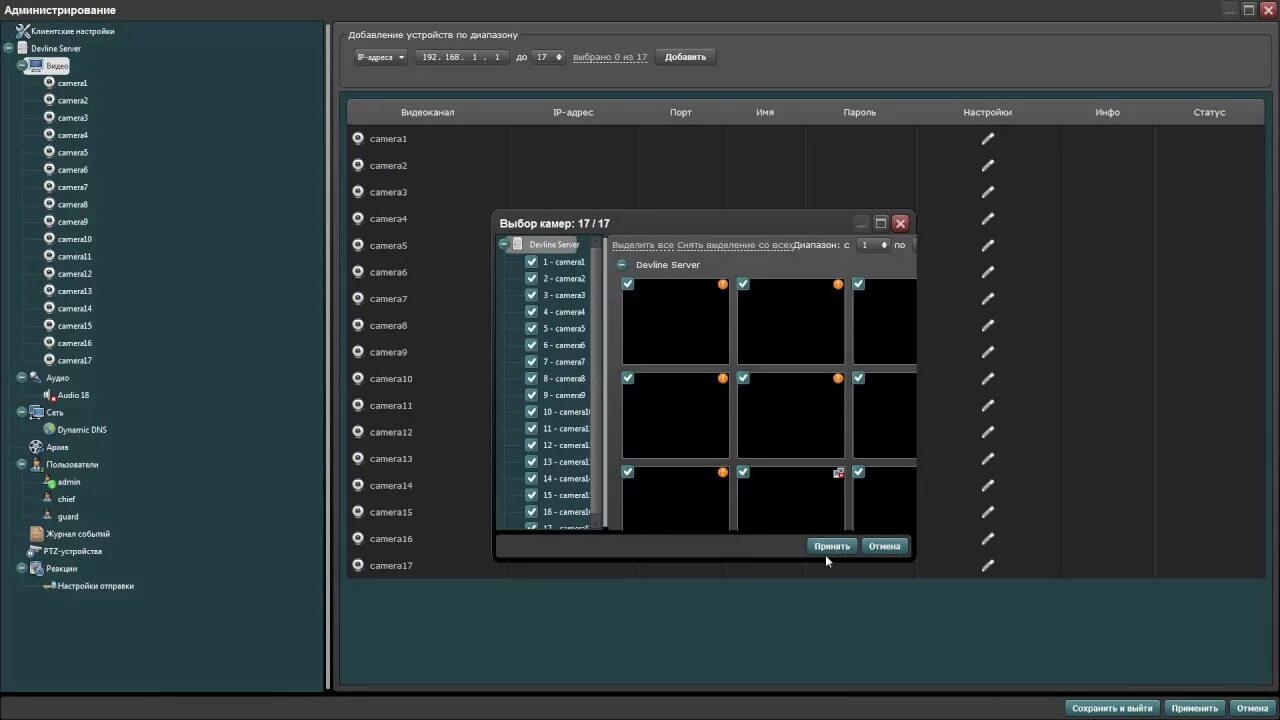Click the Статус column header

pyautogui.click(x=1209, y=112)
